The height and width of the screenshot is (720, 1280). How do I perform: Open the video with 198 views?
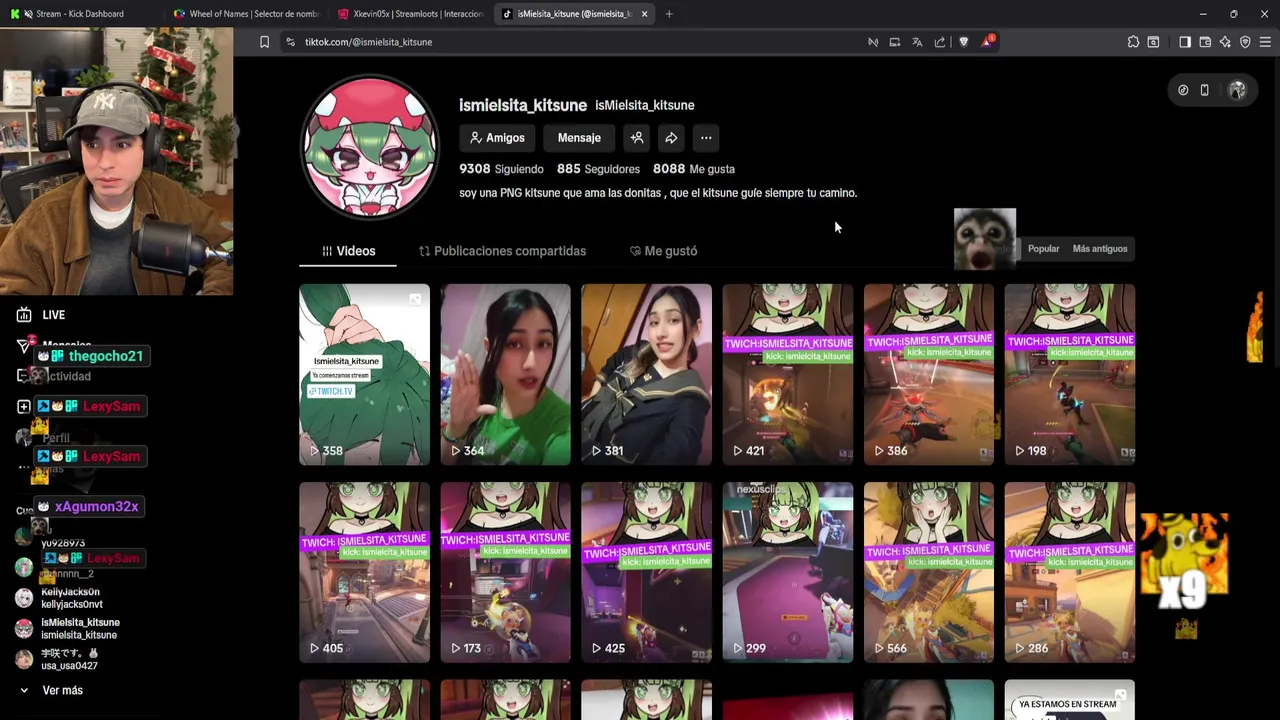1070,374
